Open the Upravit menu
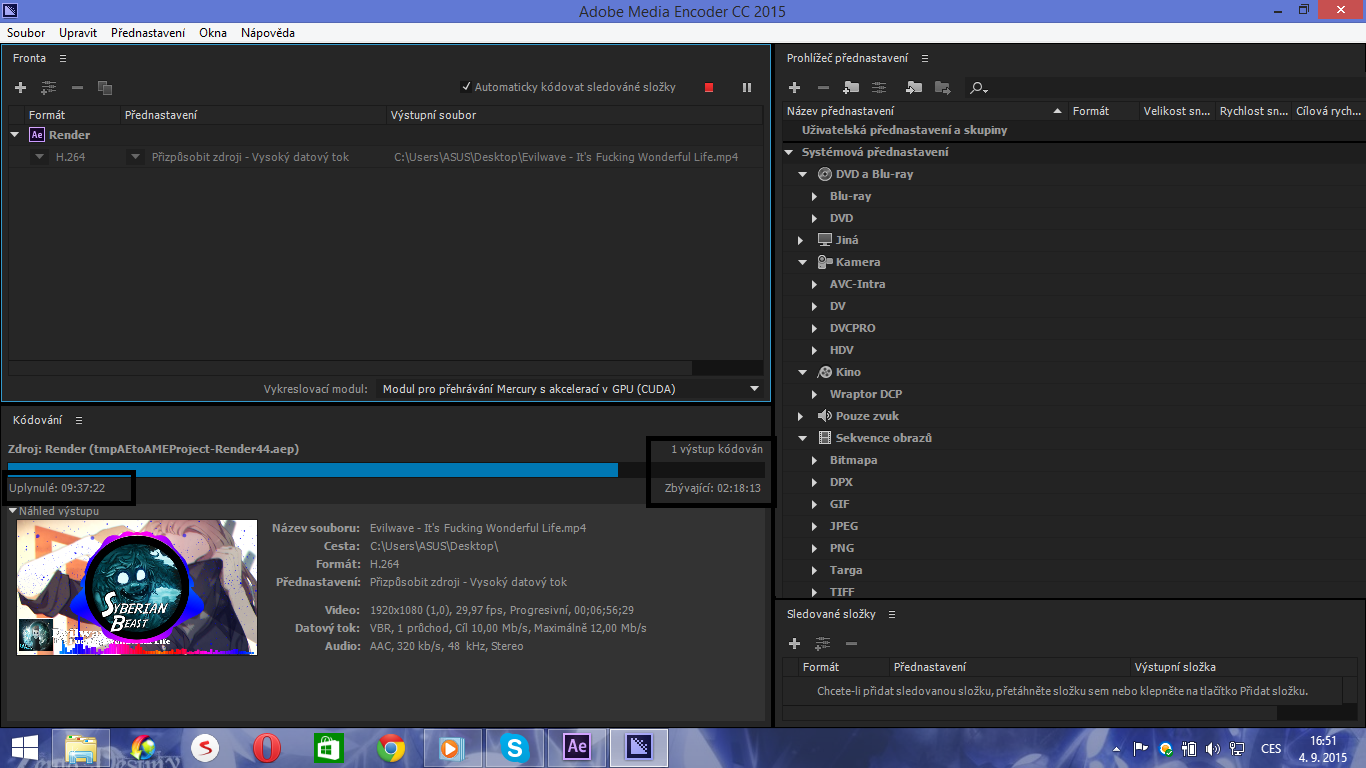 [x=78, y=33]
